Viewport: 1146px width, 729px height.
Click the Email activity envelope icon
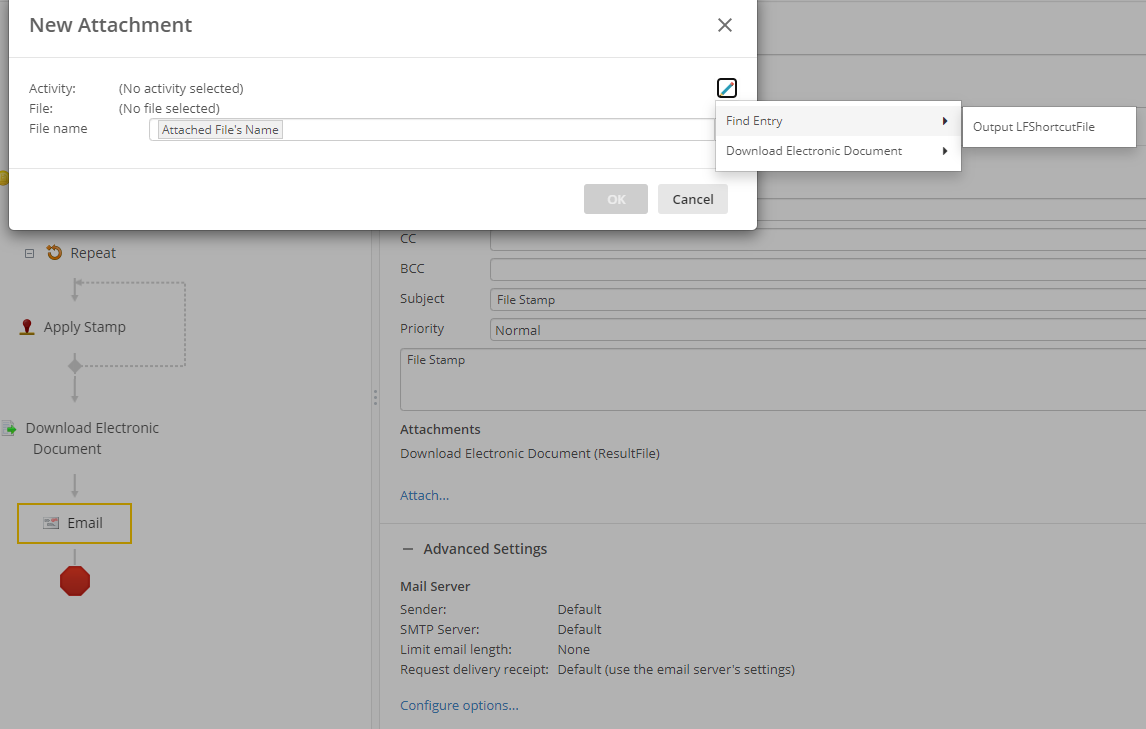pyautogui.click(x=51, y=523)
